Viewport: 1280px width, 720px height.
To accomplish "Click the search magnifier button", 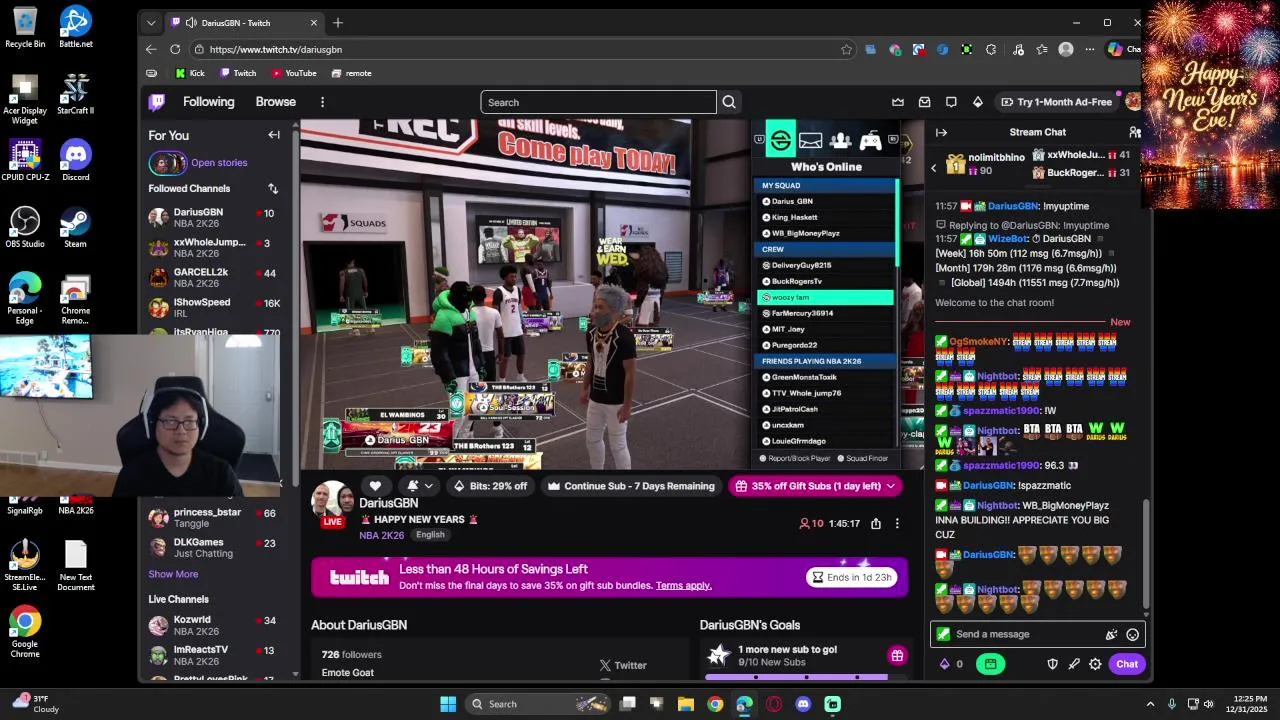I will tap(729, 102).
